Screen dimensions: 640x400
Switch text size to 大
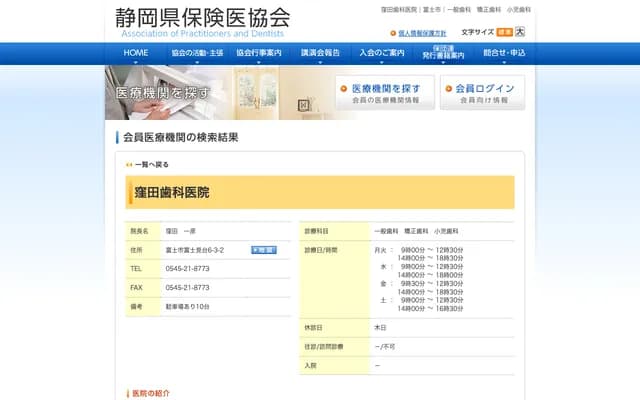(x=519, y=32)
